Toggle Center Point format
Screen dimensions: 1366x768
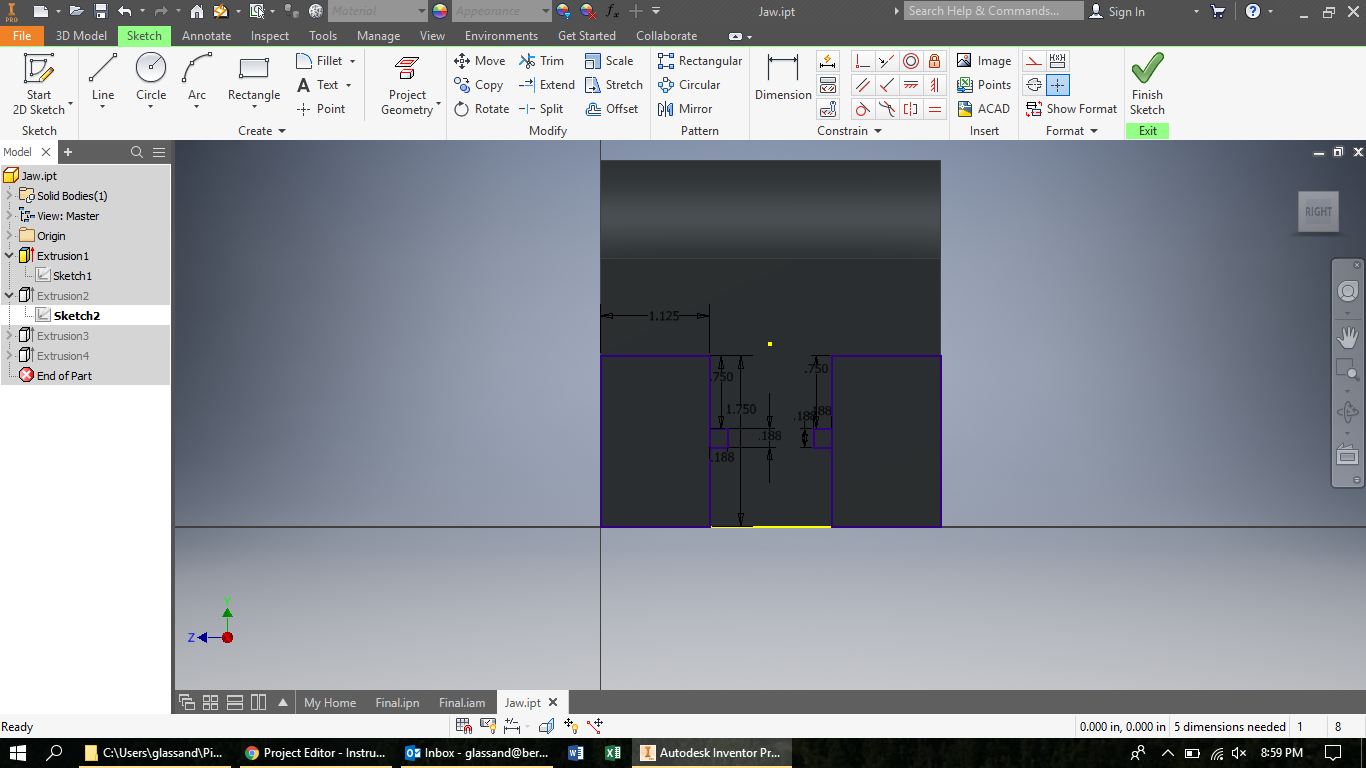[x=1058, y=85]
